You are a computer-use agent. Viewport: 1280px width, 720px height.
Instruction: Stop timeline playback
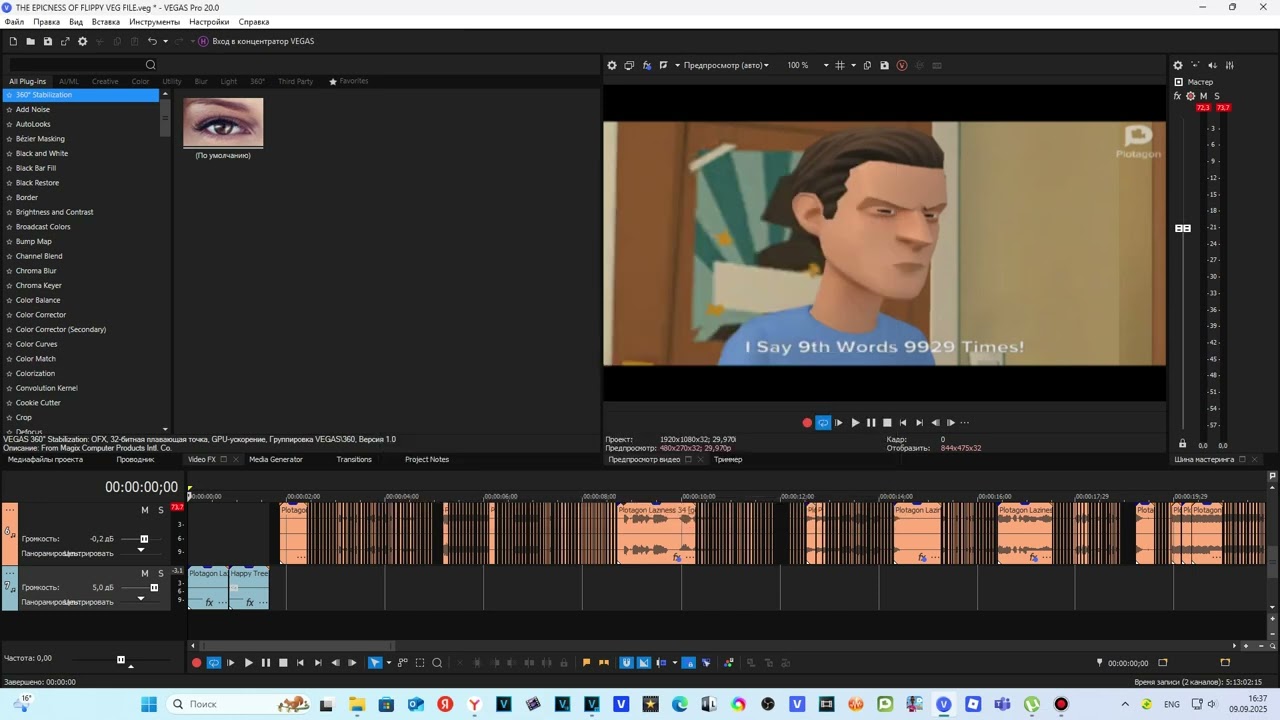[283, 662]
